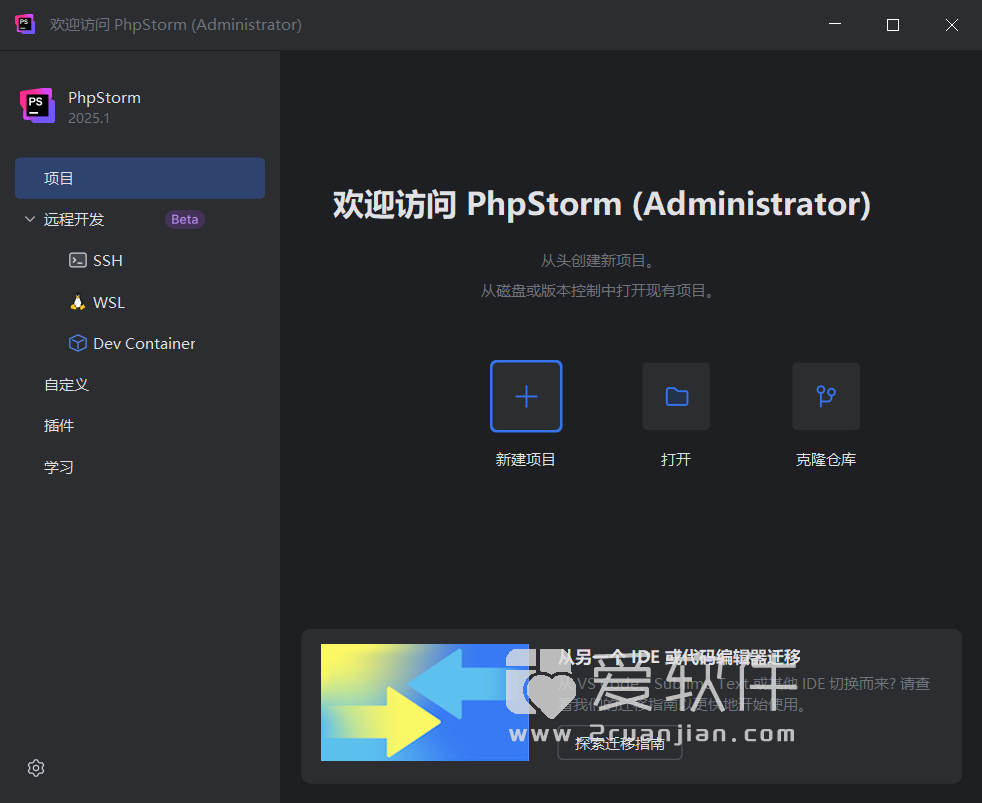
Task: Open the 远程开发 sidebar item
Action: [x=74, y=219]
